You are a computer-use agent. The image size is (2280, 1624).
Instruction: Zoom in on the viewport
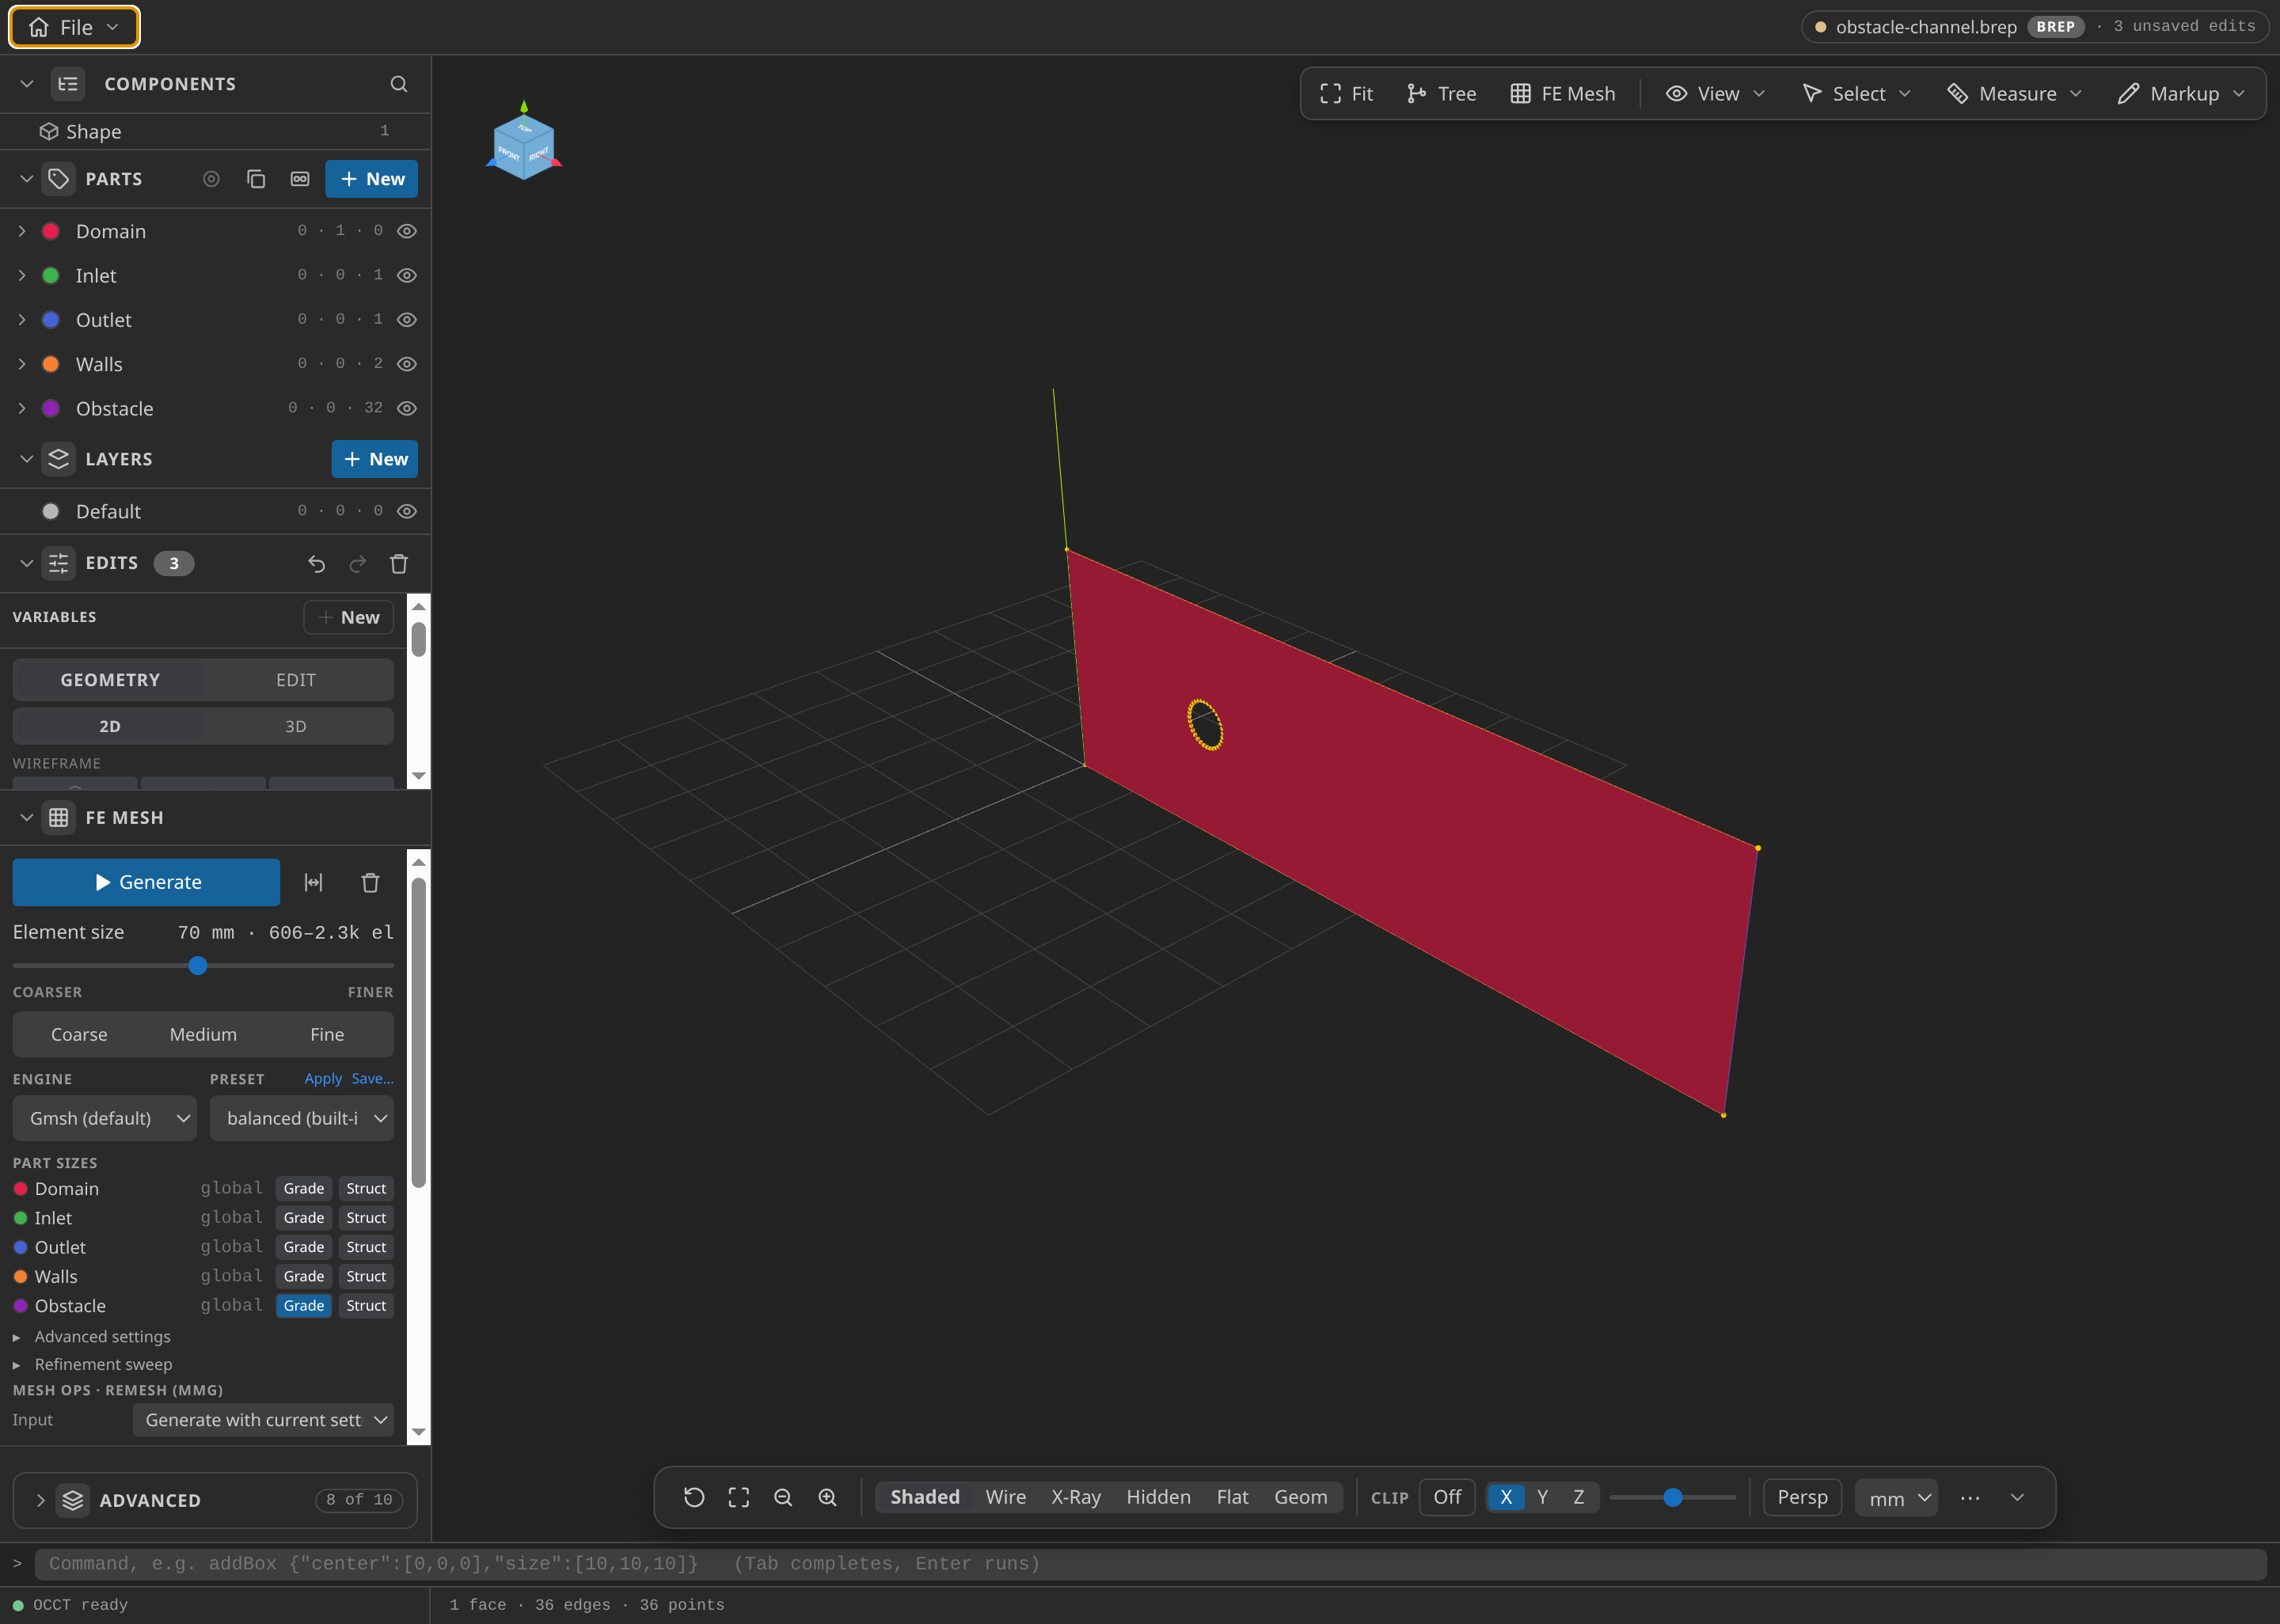coord(827,1497)
